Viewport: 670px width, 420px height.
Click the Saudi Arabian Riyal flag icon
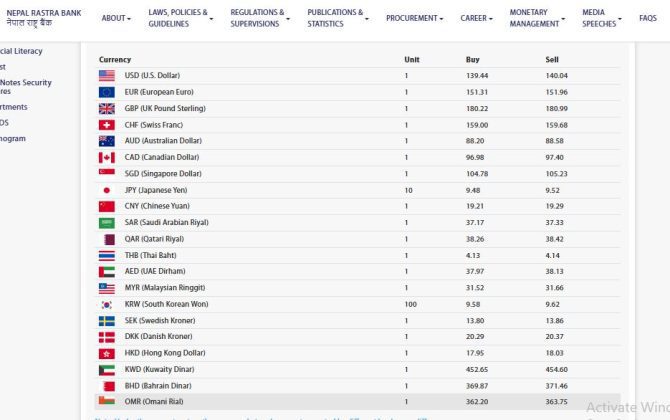[x=107, y=223]
